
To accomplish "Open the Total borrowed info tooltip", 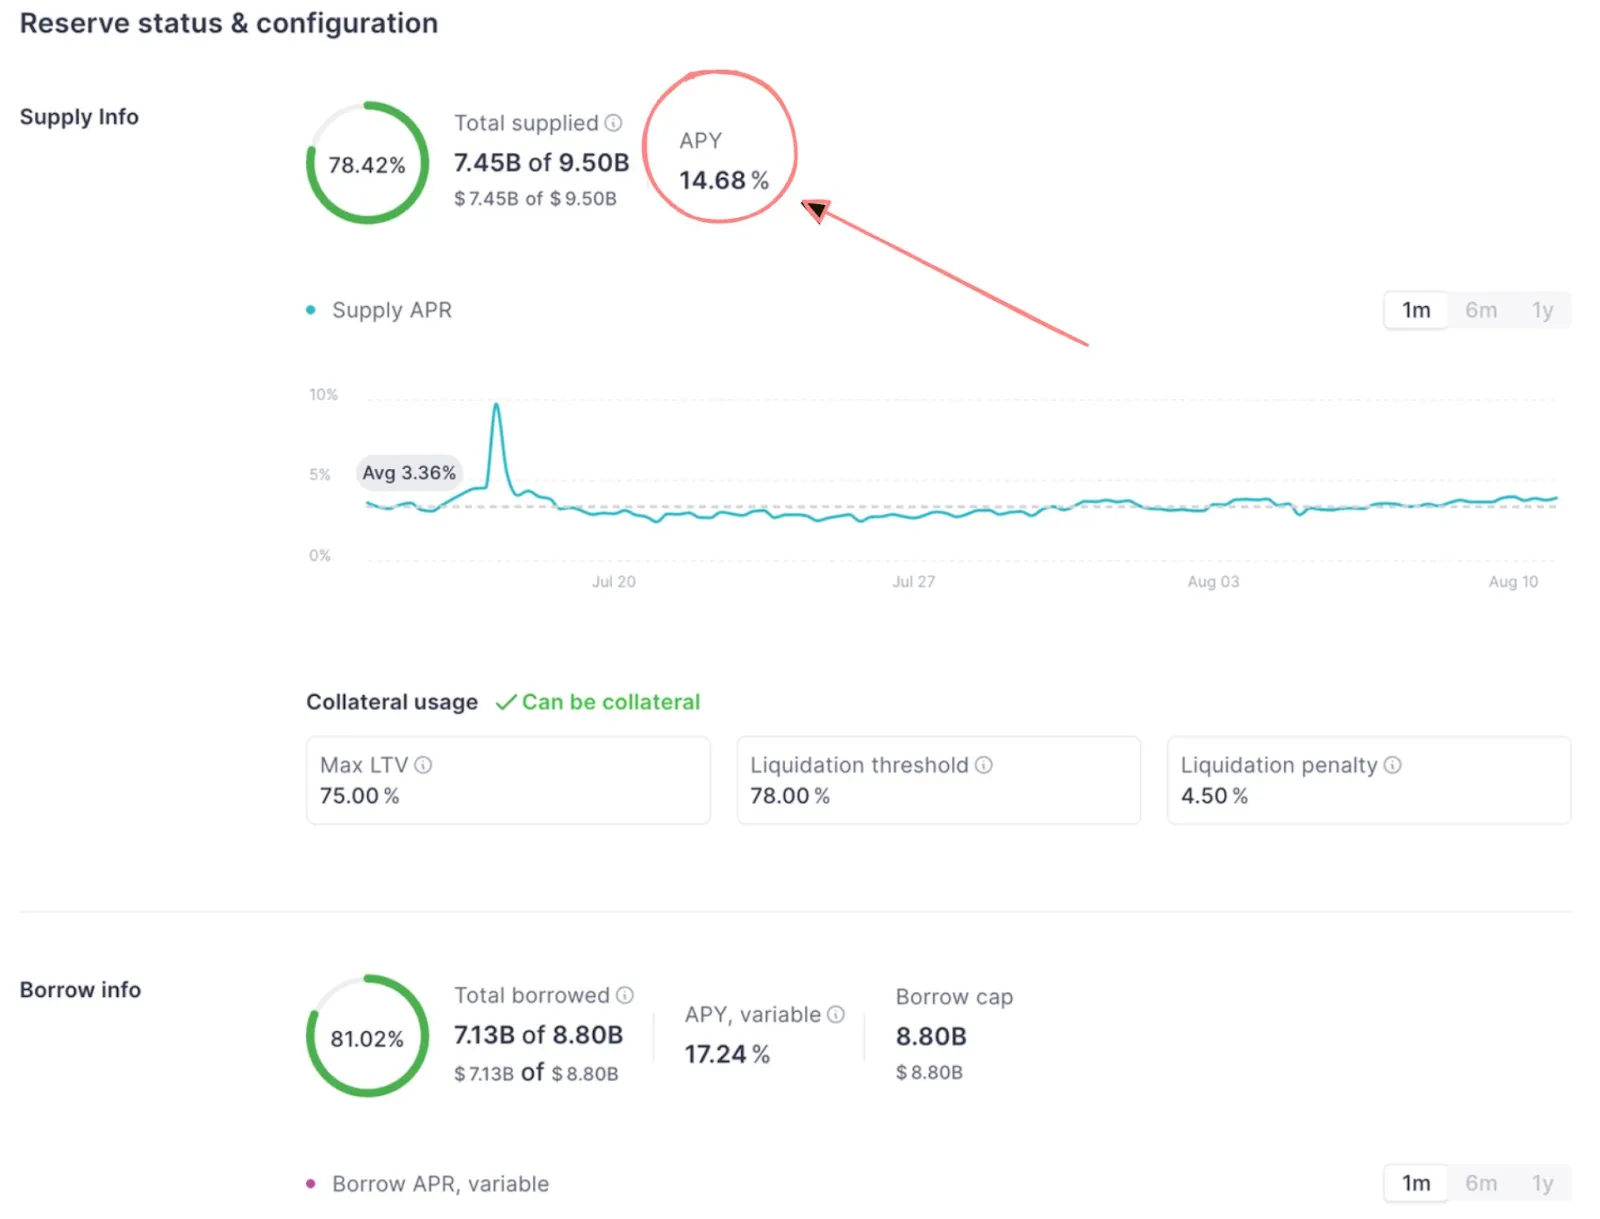I will pyautogui.click(x=626, y=995).
